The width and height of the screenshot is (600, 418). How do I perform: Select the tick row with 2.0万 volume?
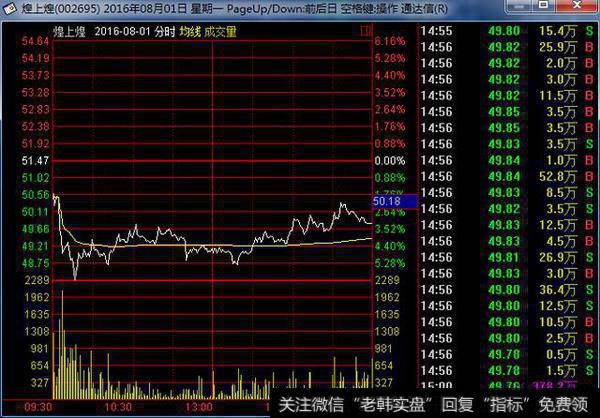point(508,63)
